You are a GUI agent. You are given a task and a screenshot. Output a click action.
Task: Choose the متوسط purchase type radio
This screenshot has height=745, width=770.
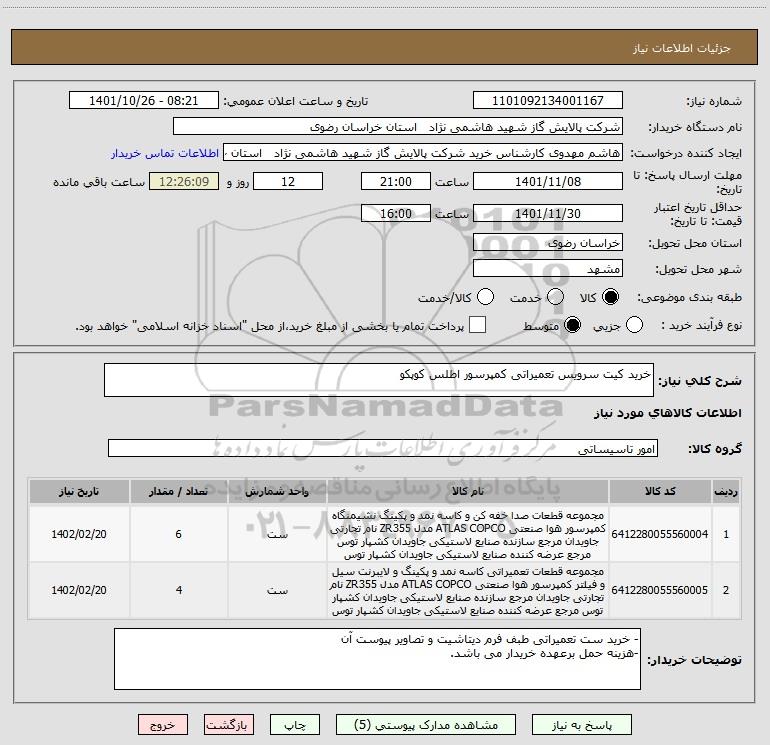click(x=573, y=325)
